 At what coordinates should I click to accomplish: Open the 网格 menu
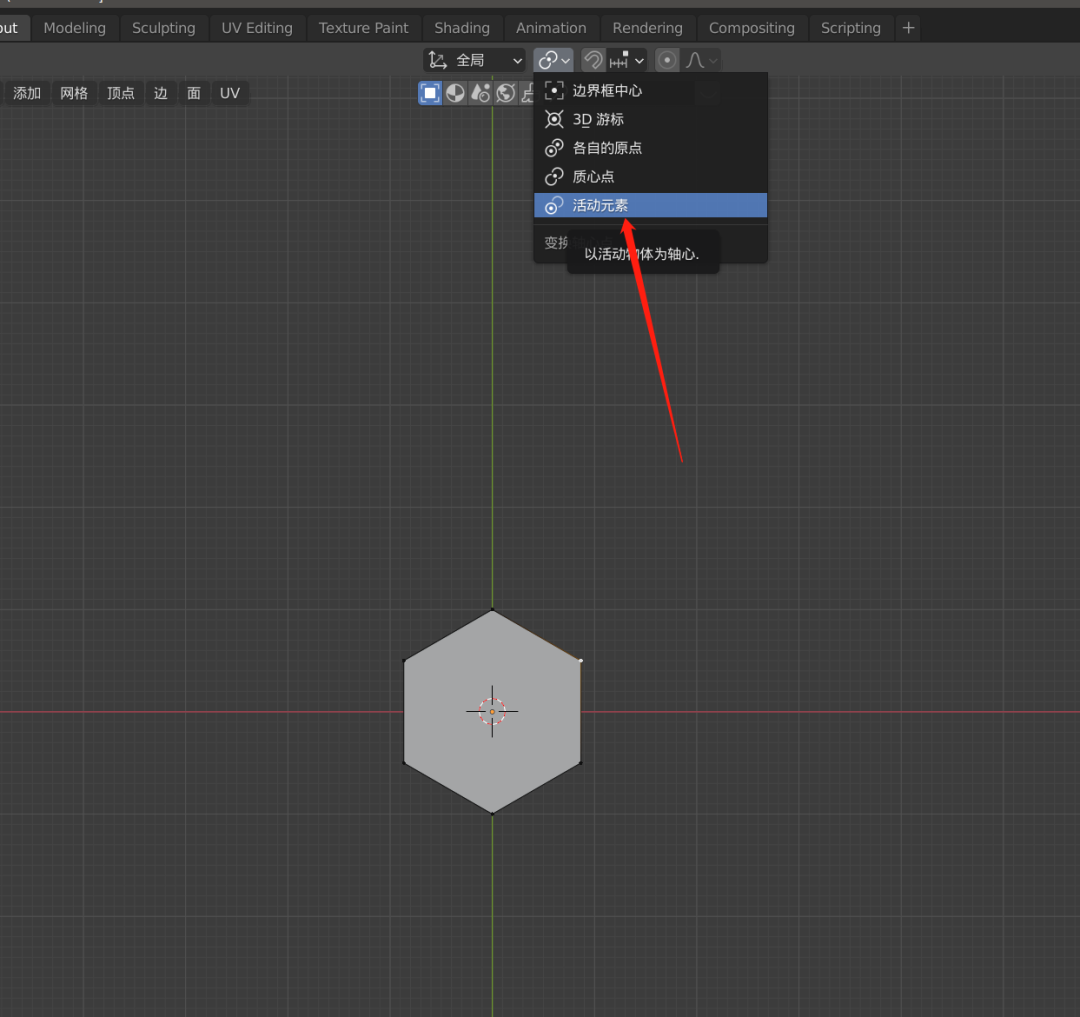(x=74, y=93)
